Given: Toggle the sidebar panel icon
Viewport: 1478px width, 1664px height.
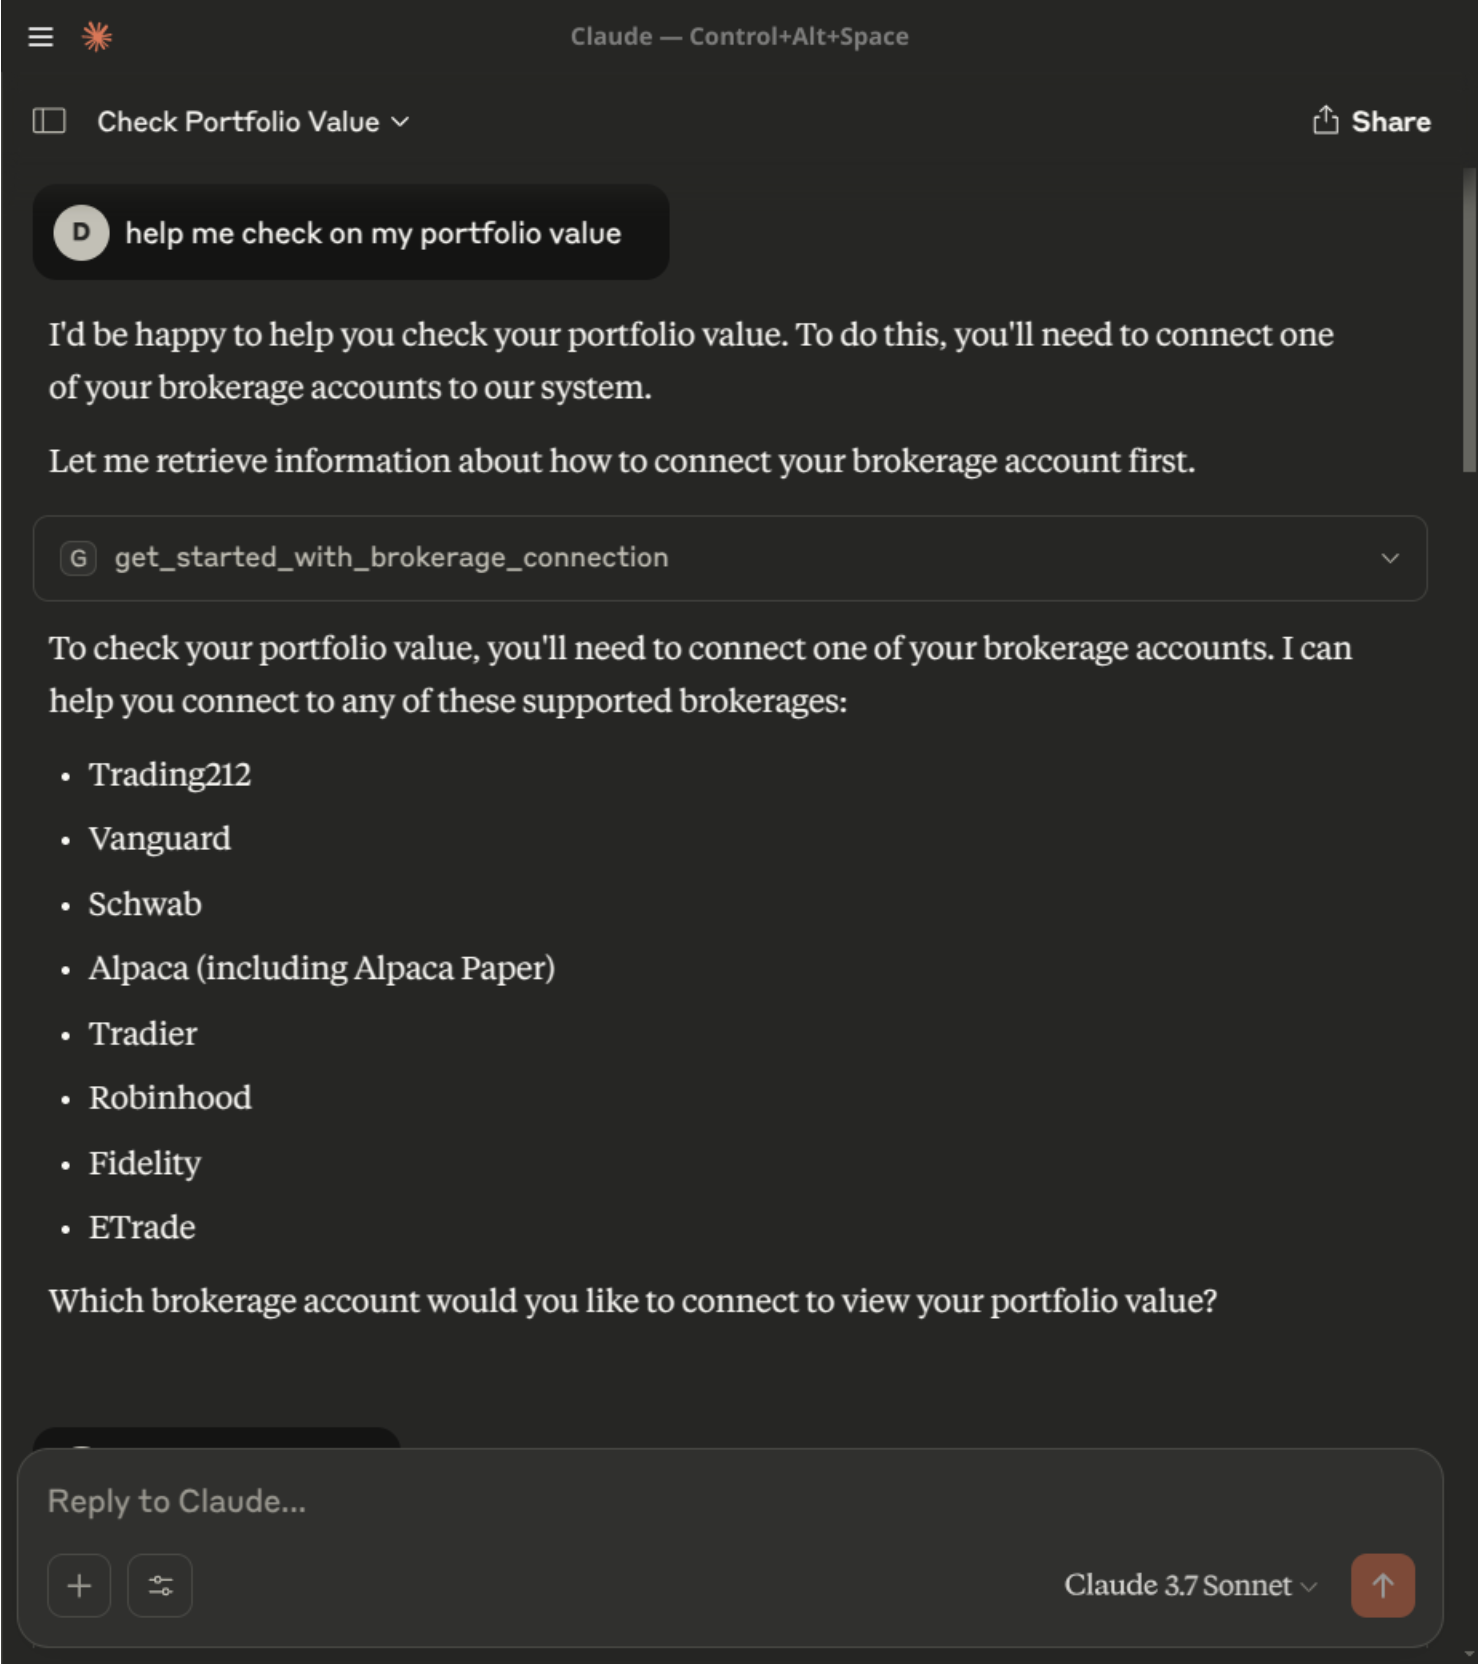Looking at the screenshot, I should pyautogui.click(x=49, y=121).
